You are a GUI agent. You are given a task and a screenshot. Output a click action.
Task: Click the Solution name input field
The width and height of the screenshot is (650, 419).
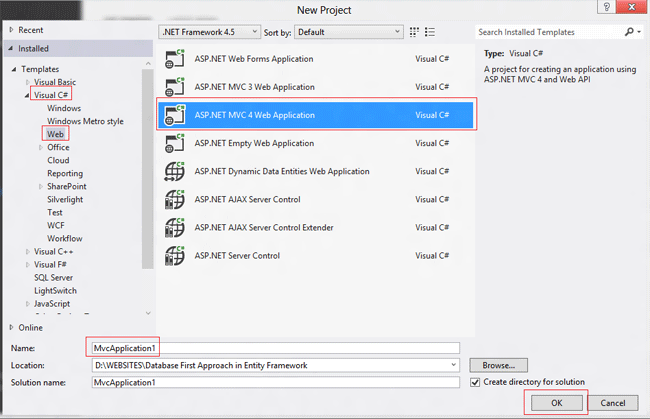276,383
